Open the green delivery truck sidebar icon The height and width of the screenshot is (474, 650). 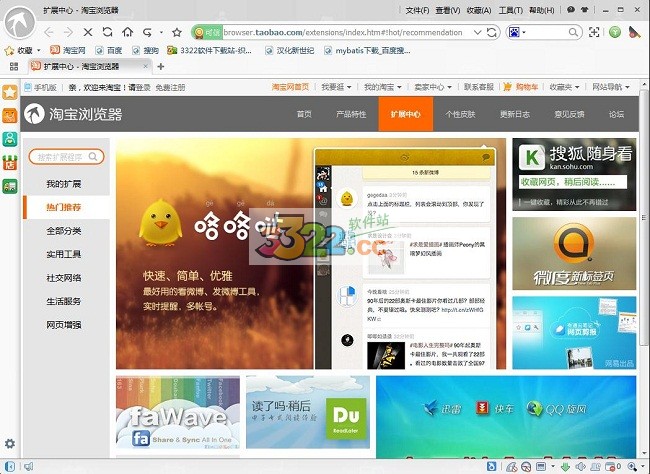pyautogui.click(x=10, y=186)
